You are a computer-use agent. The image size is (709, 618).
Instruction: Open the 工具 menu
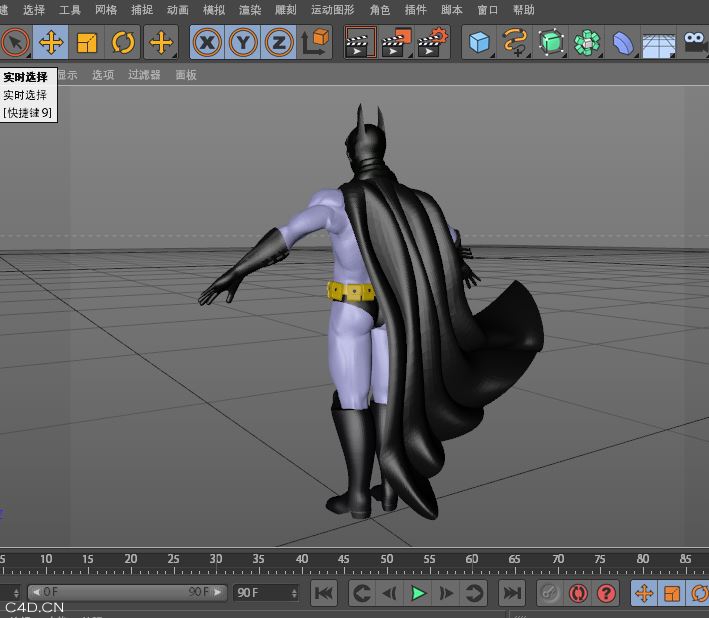[70, 10]
